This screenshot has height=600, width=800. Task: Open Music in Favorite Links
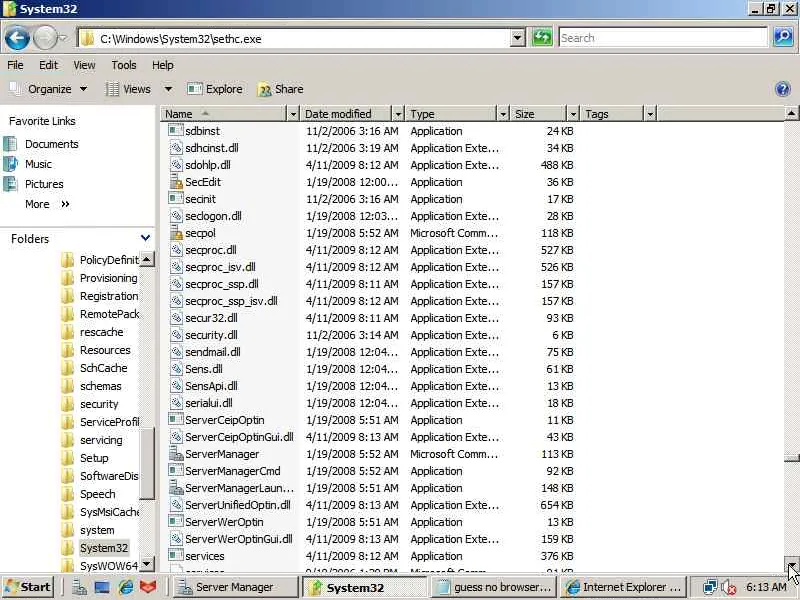click(x=38, y=164)
